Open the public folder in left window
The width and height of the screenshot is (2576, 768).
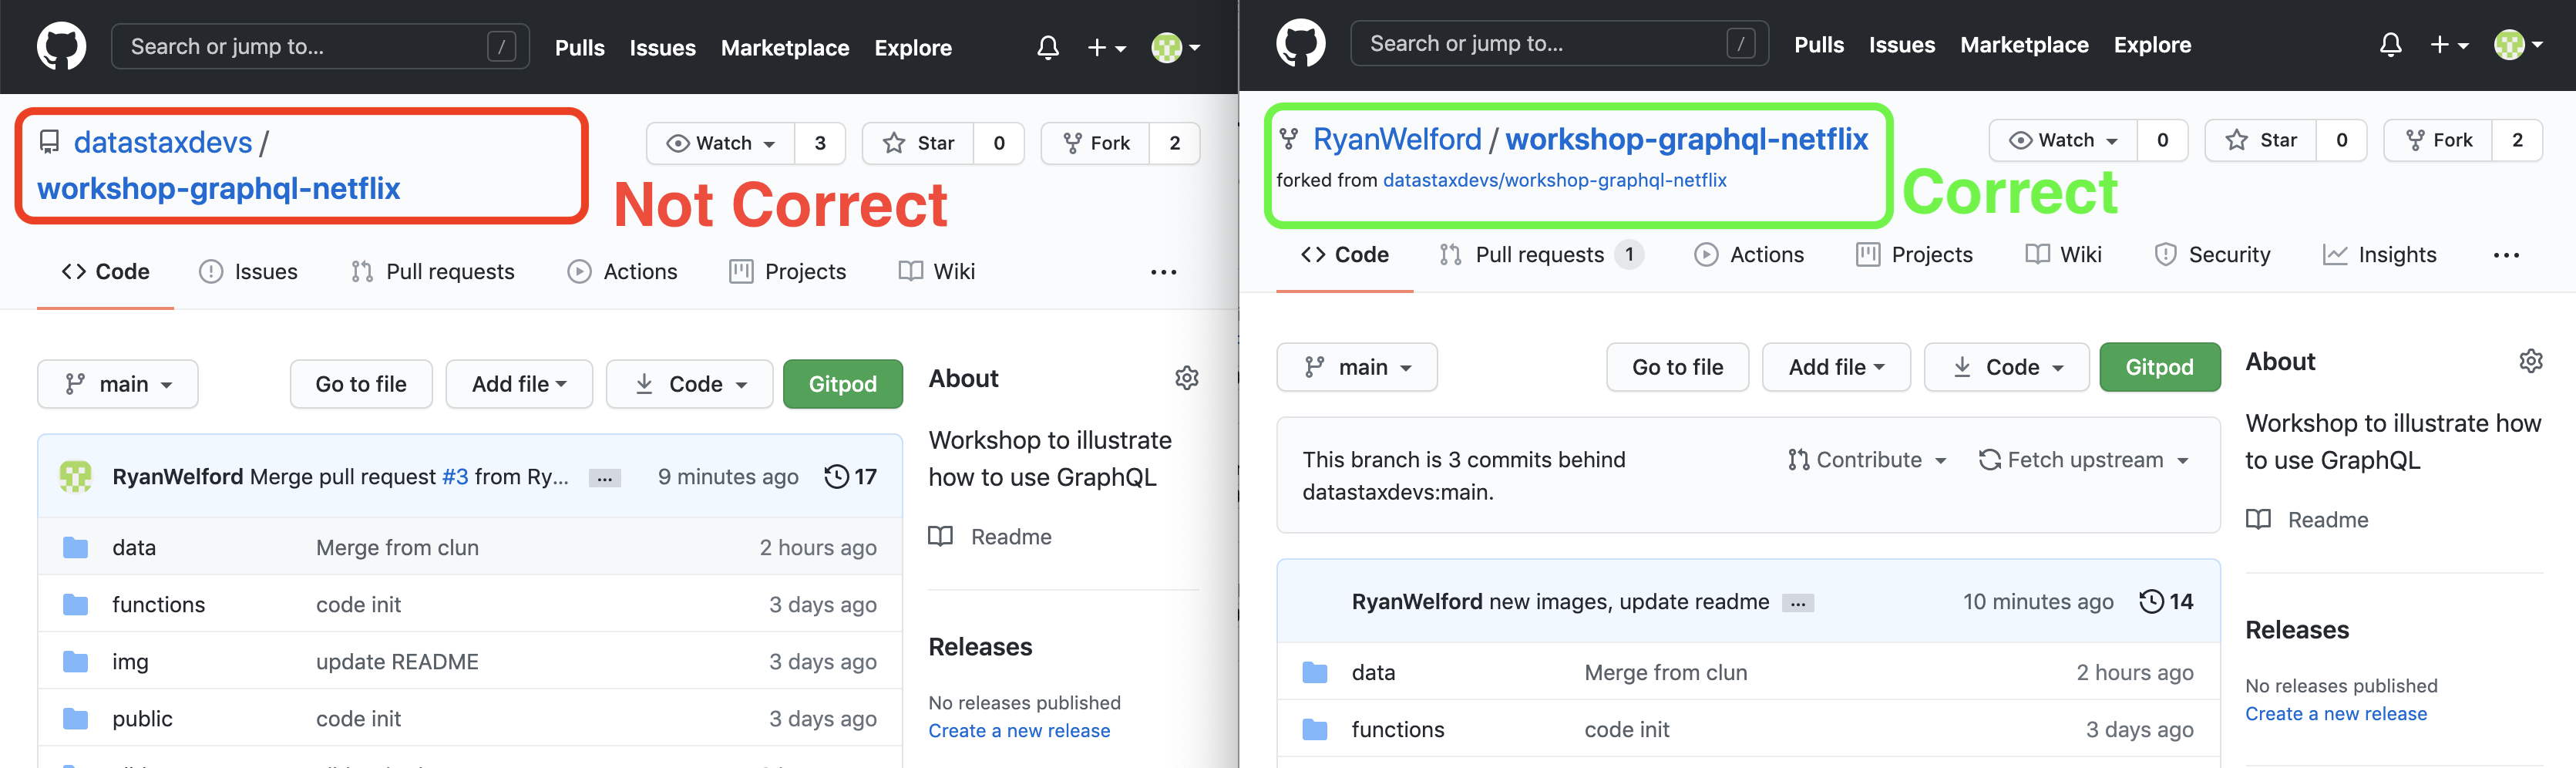[142, 719]
